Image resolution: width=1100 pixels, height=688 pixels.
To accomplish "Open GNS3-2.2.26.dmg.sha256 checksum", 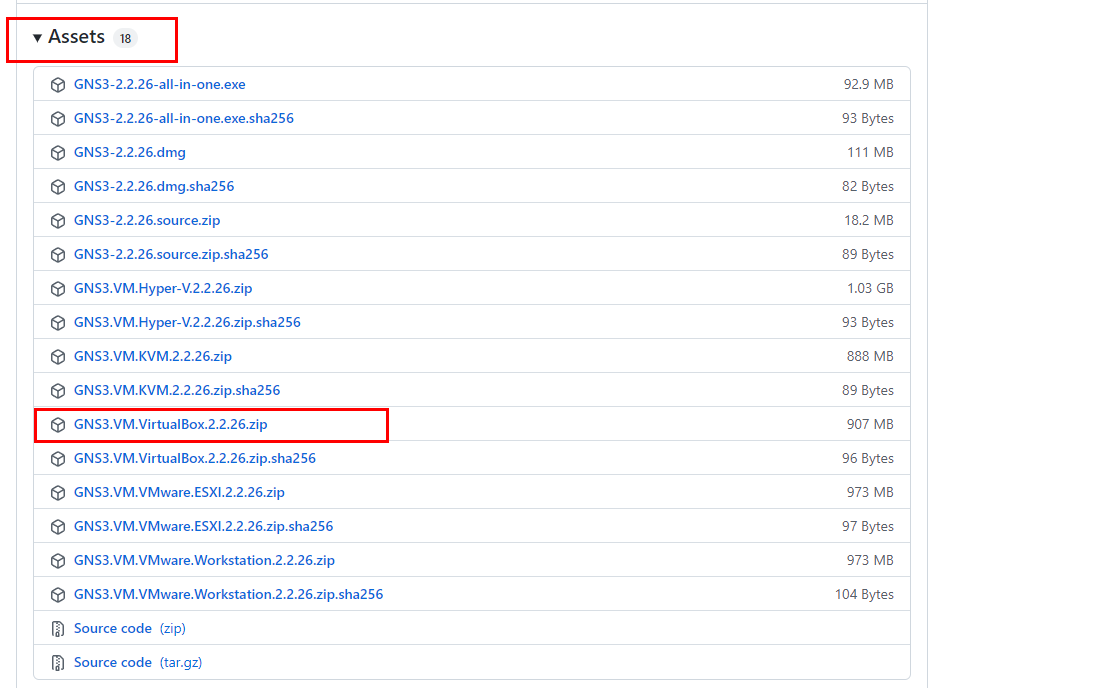I will [154, 187].
